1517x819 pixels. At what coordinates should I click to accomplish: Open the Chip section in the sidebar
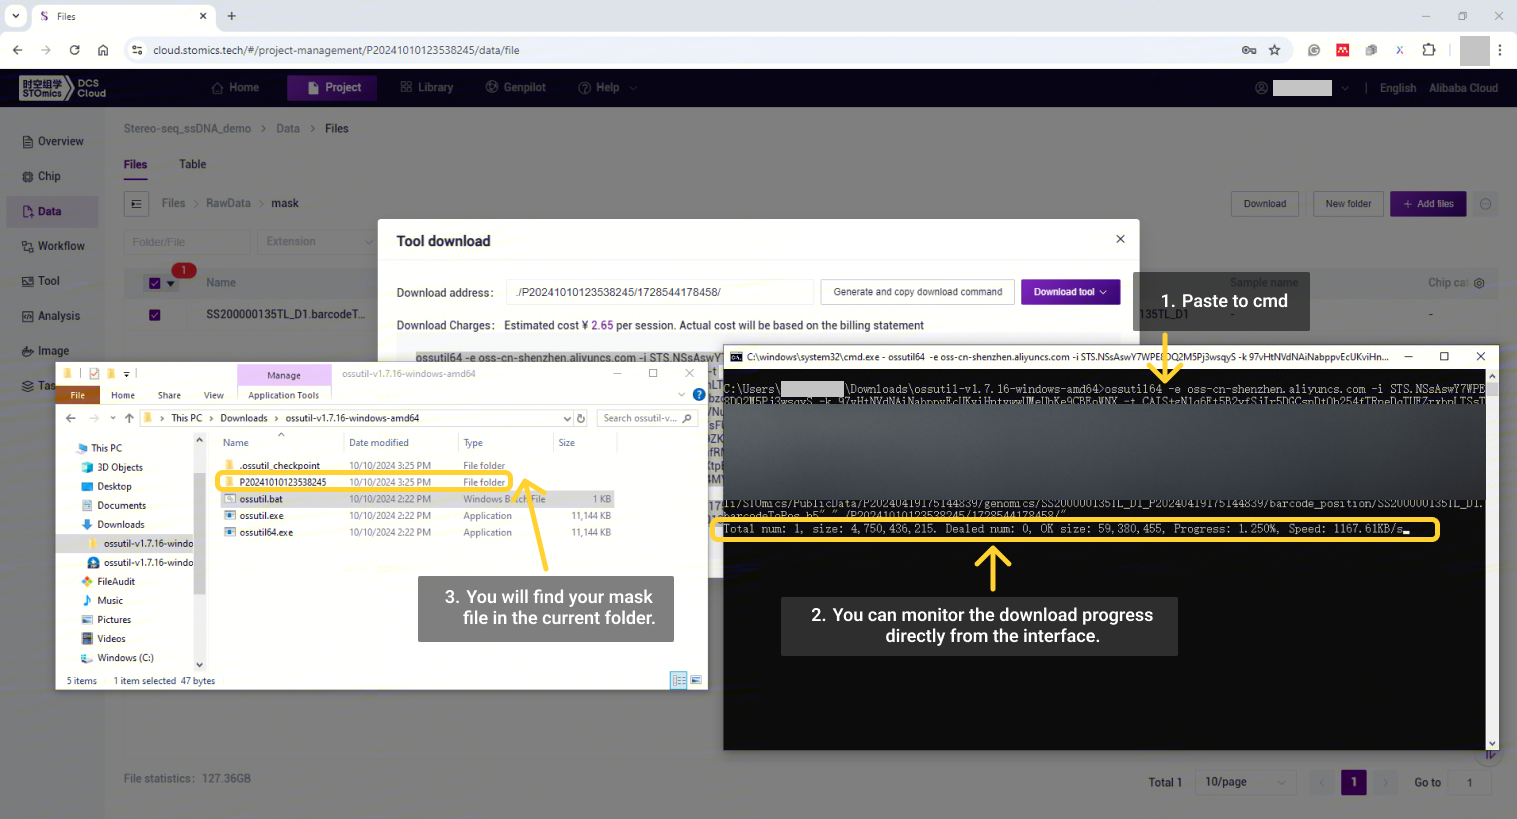pos(49,176)
